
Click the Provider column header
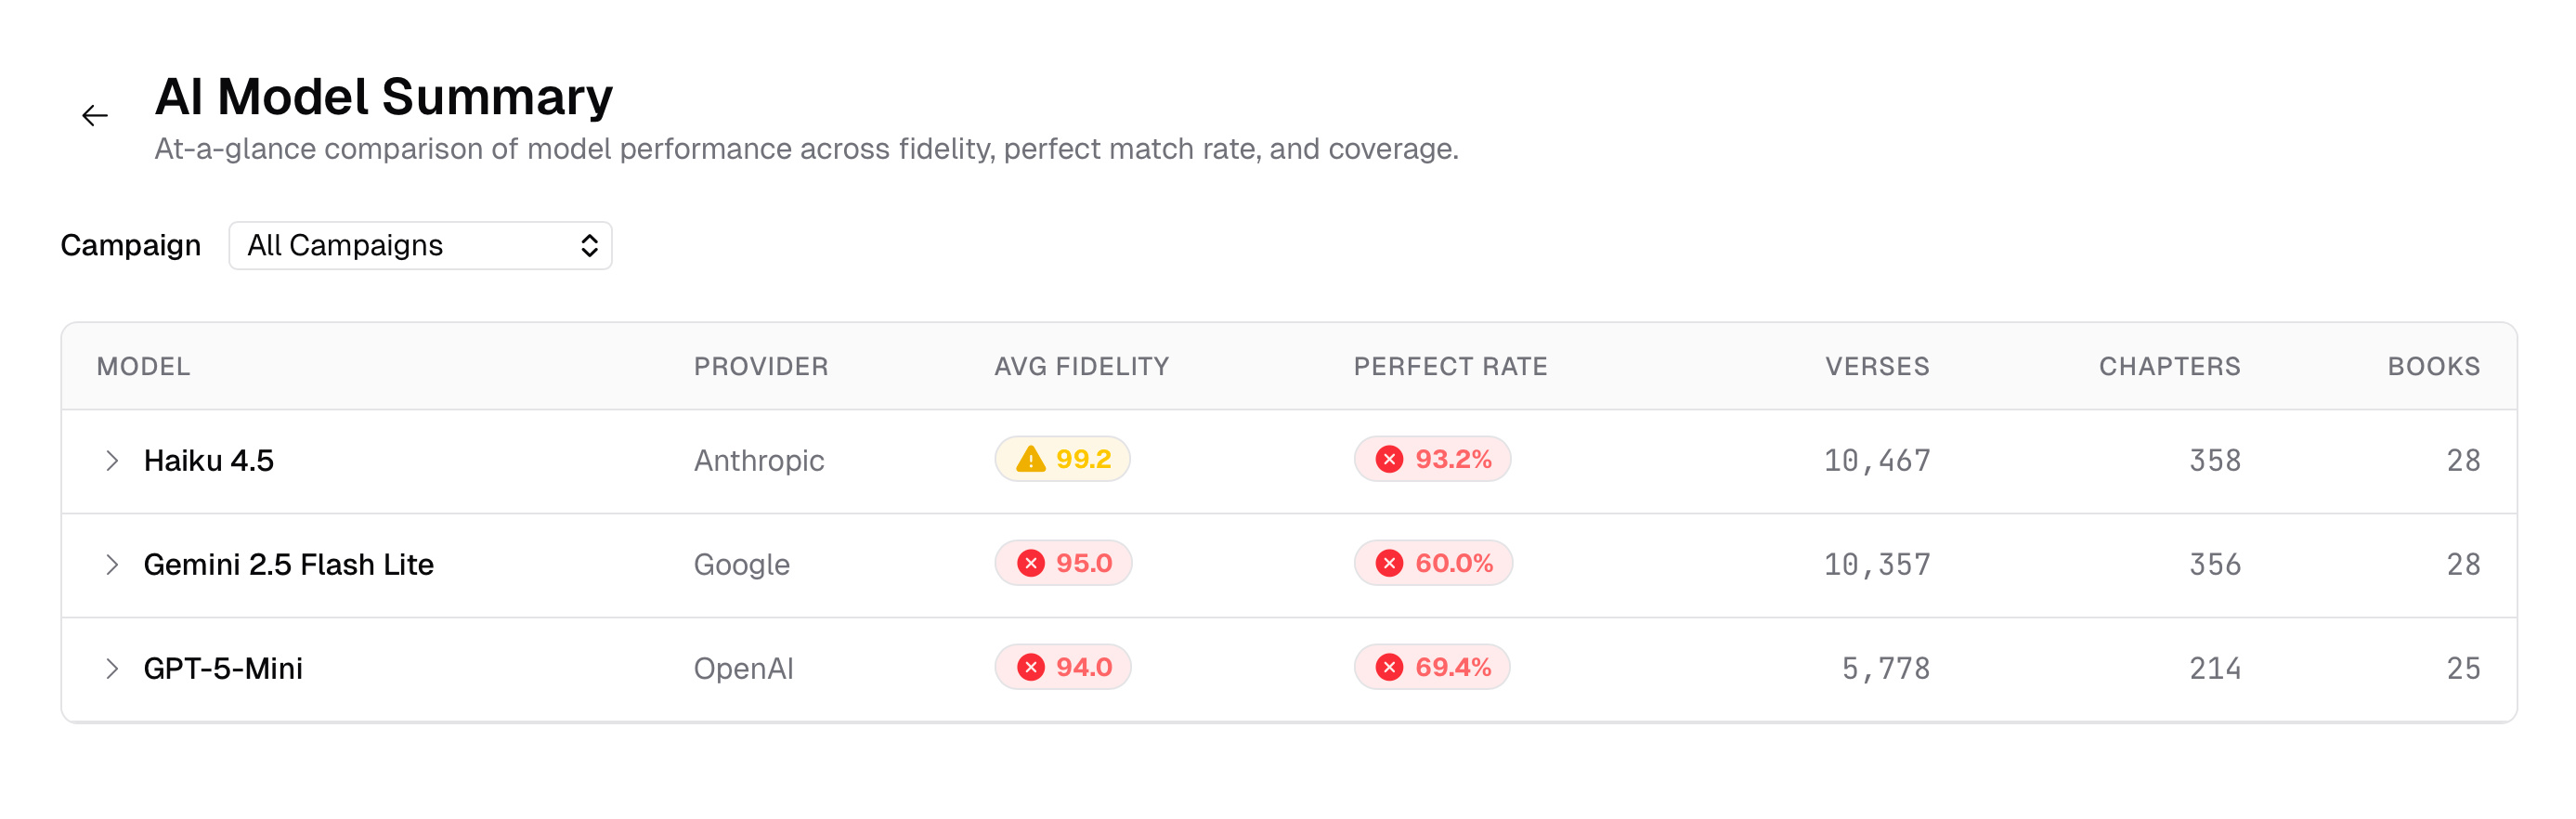pos(760,366)
